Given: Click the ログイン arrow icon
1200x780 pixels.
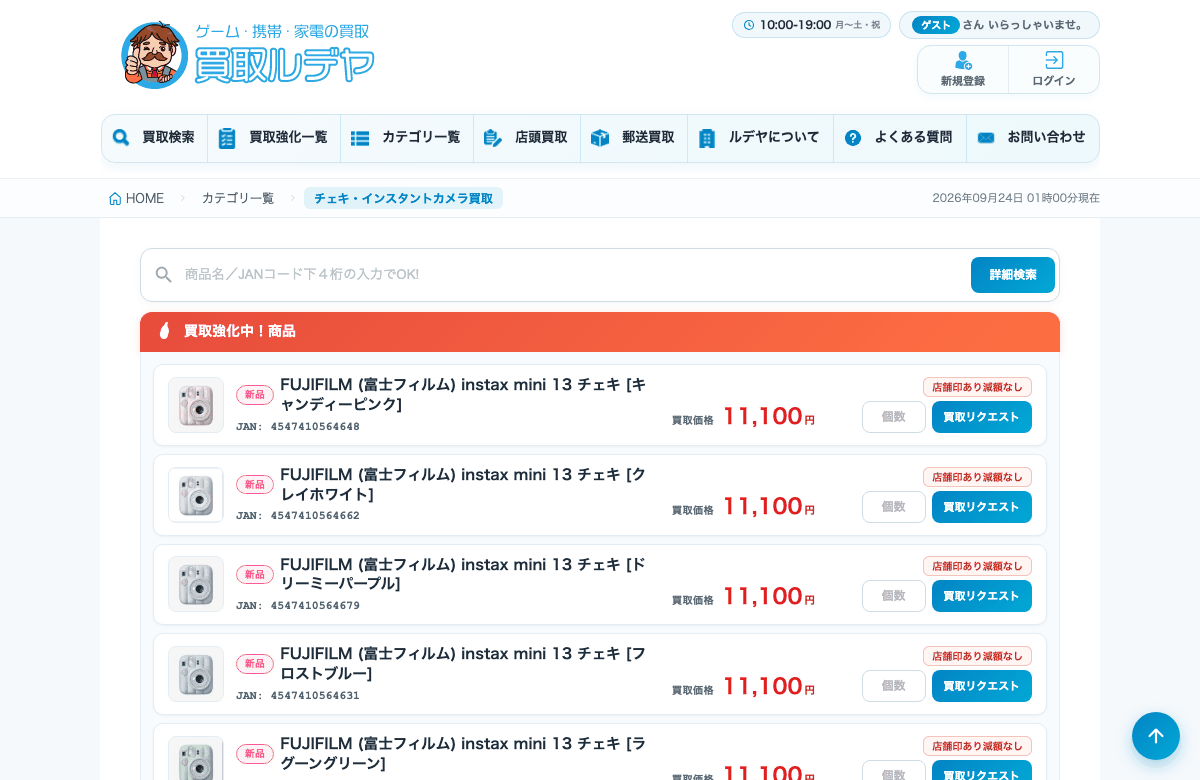Looking at the screenshot, I should tap(1054, 61).
